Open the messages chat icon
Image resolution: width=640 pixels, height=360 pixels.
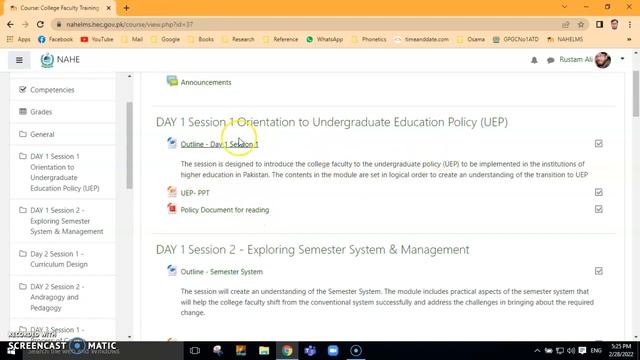click(x=551, y=60)
